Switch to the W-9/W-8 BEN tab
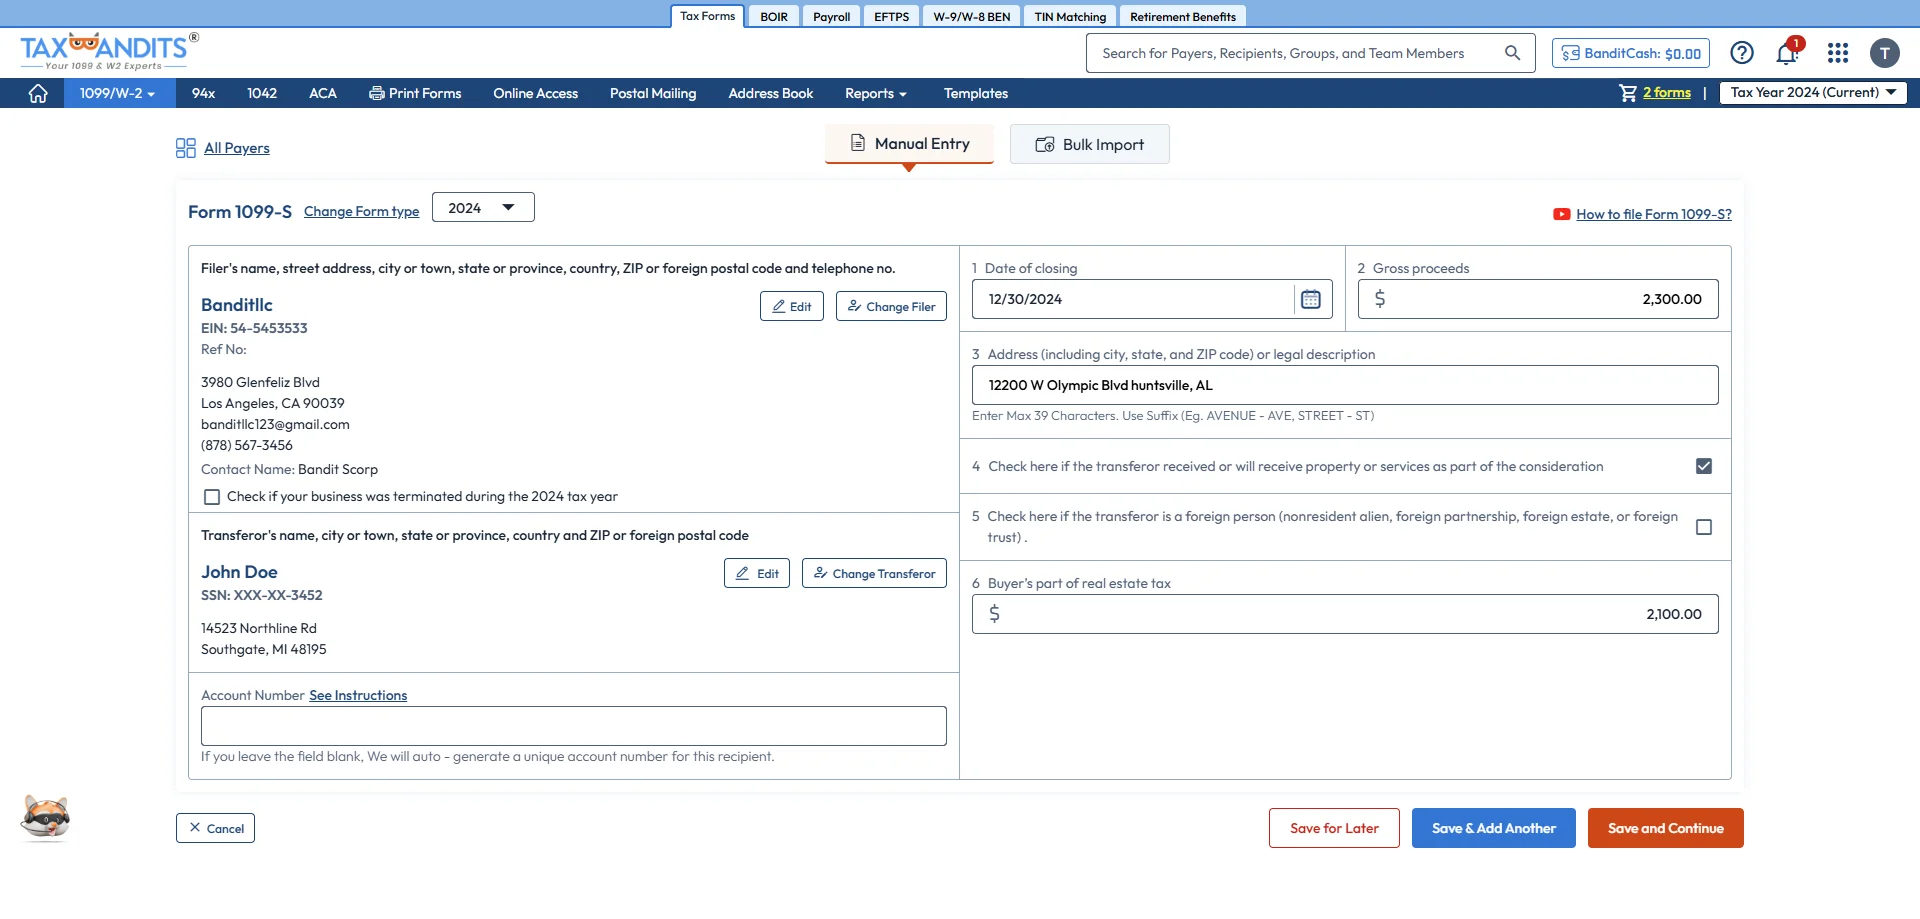The image size is (1920, 919). (x=971, y=17)
